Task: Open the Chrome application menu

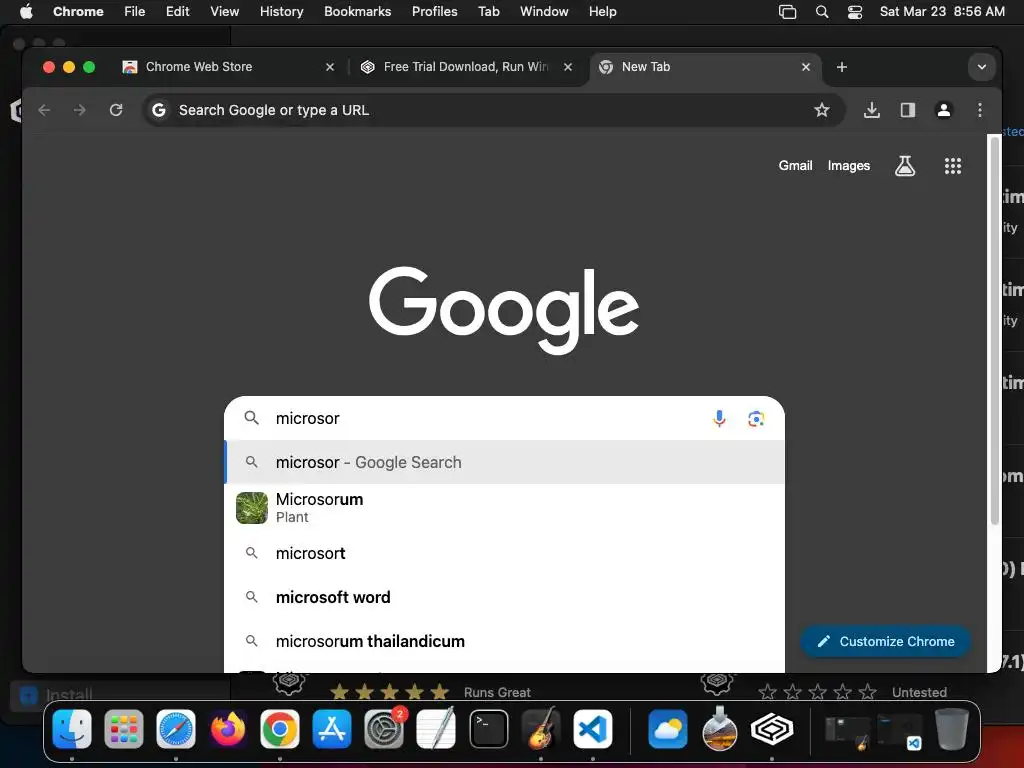Action: pos(78,12)
